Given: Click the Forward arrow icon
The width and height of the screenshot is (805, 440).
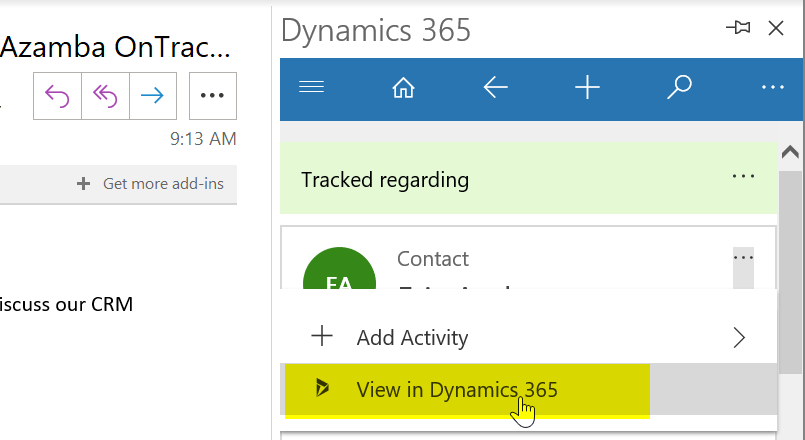Looking at the screenshot, I should coord(152,96).
